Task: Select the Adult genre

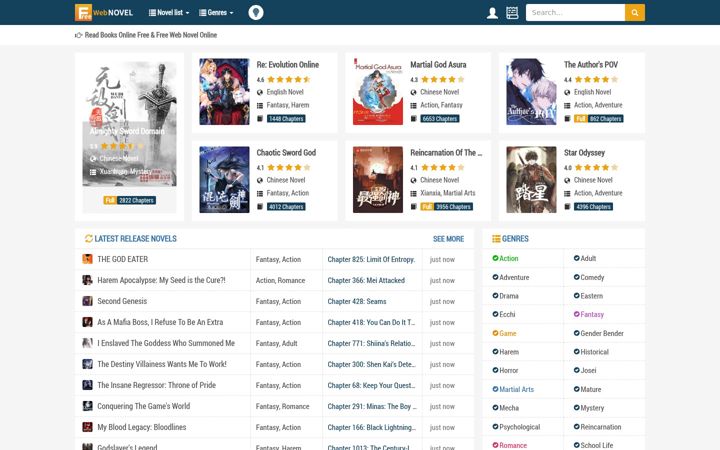Action: pyautogui.click(x=585, y=259)
